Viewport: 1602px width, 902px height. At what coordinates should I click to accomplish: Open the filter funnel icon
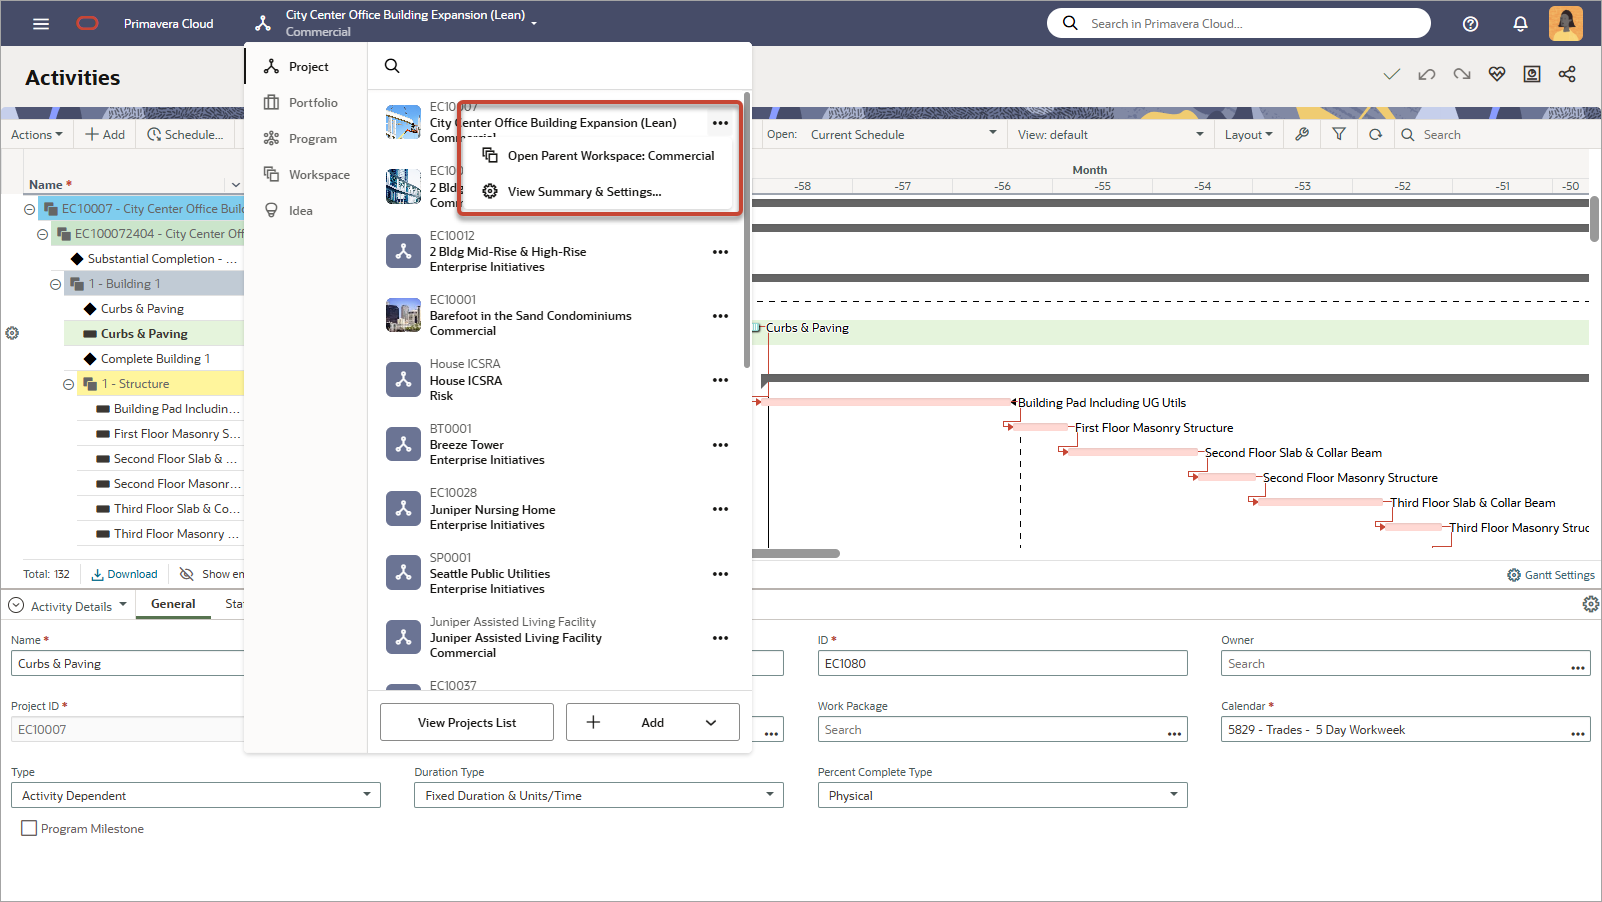click(1339, 134)
